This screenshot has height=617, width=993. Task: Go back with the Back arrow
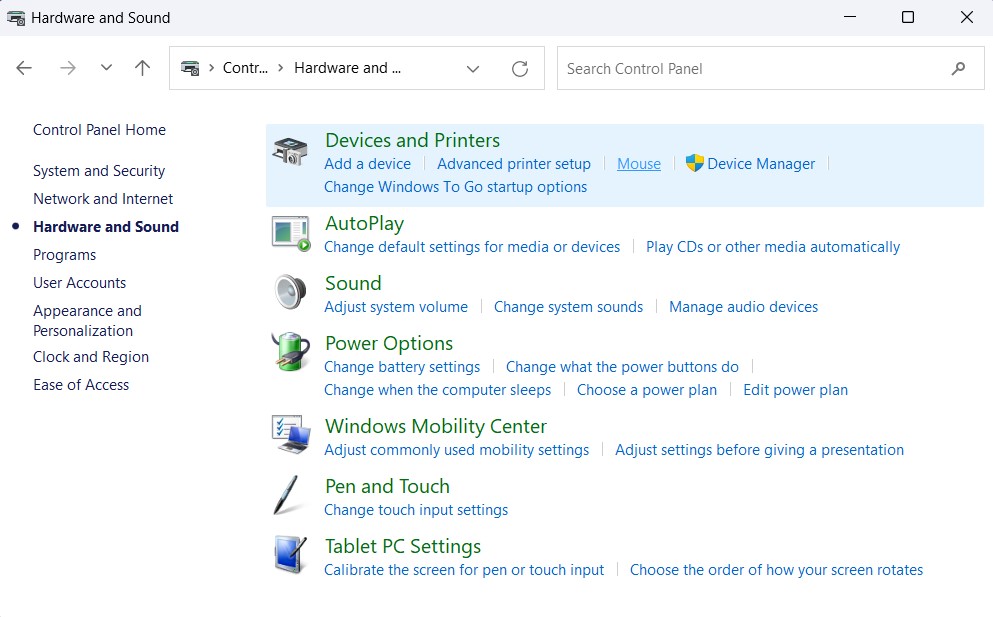click(24, 68)
